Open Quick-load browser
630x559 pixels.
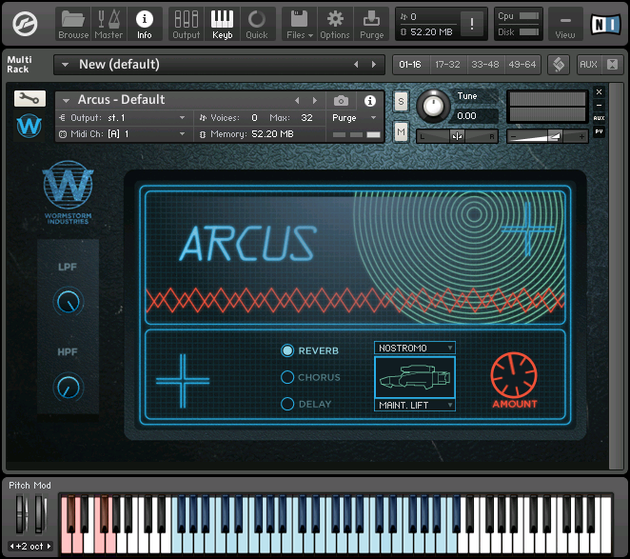point(257,24)
